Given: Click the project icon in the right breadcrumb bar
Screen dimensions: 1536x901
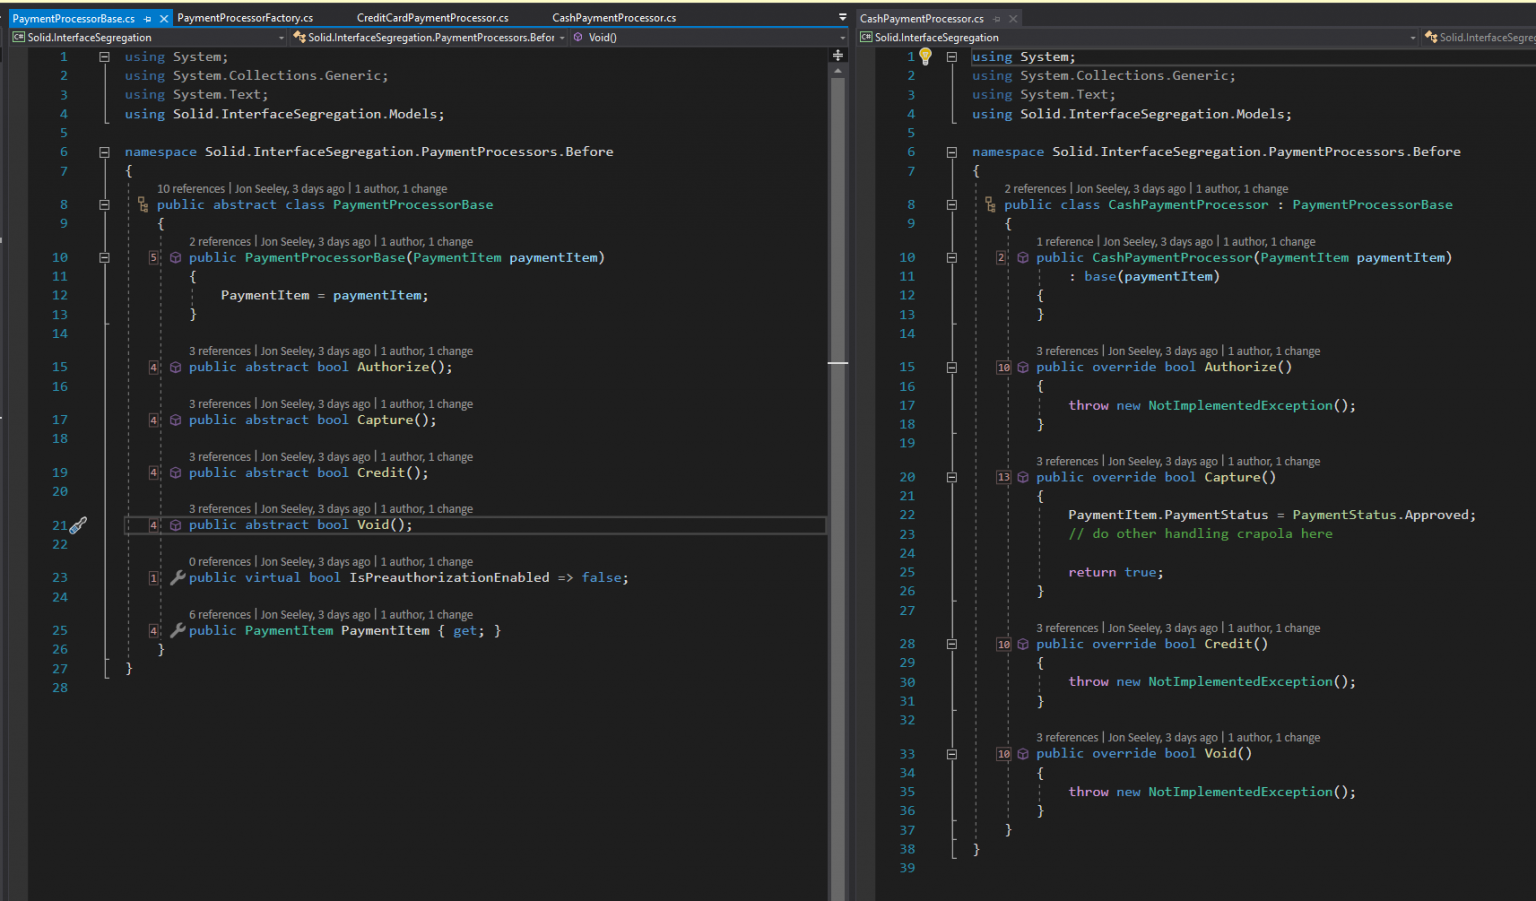Looking at the screenshot, I should (865, 37).
